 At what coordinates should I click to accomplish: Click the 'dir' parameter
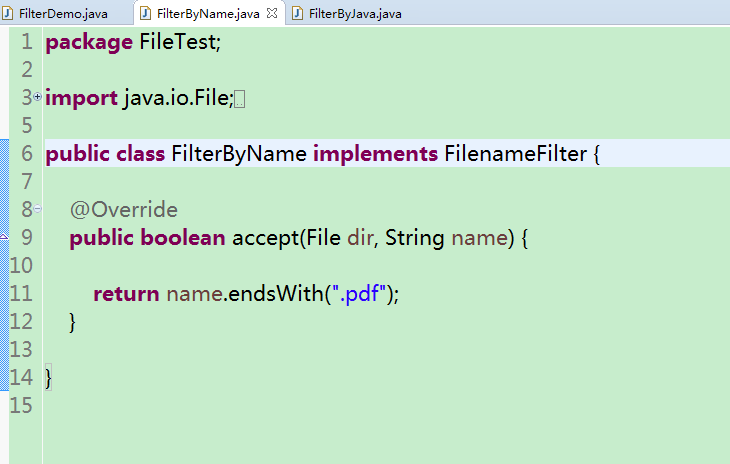click(360, 238)
